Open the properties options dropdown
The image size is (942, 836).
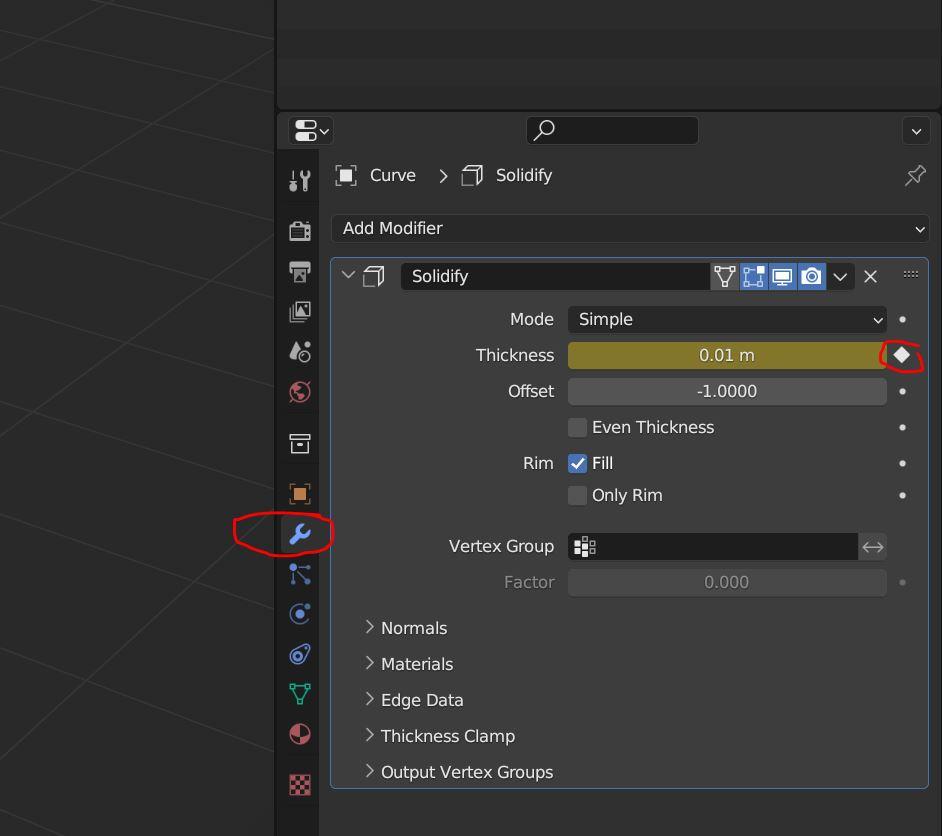[x=916, y=131]
